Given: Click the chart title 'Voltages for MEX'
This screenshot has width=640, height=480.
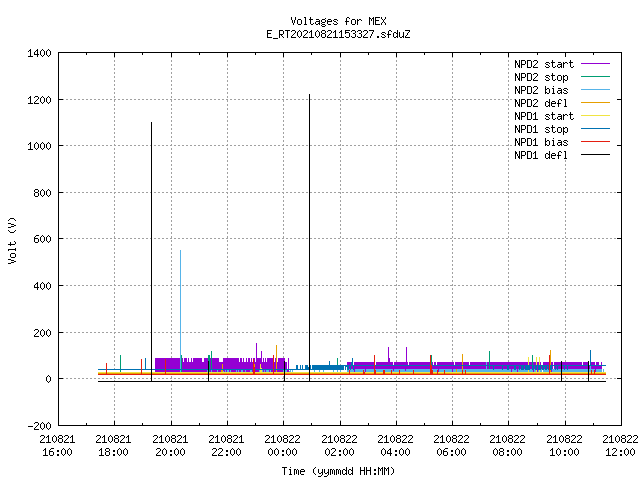Looking at the screenshot, I should (338, 21).
